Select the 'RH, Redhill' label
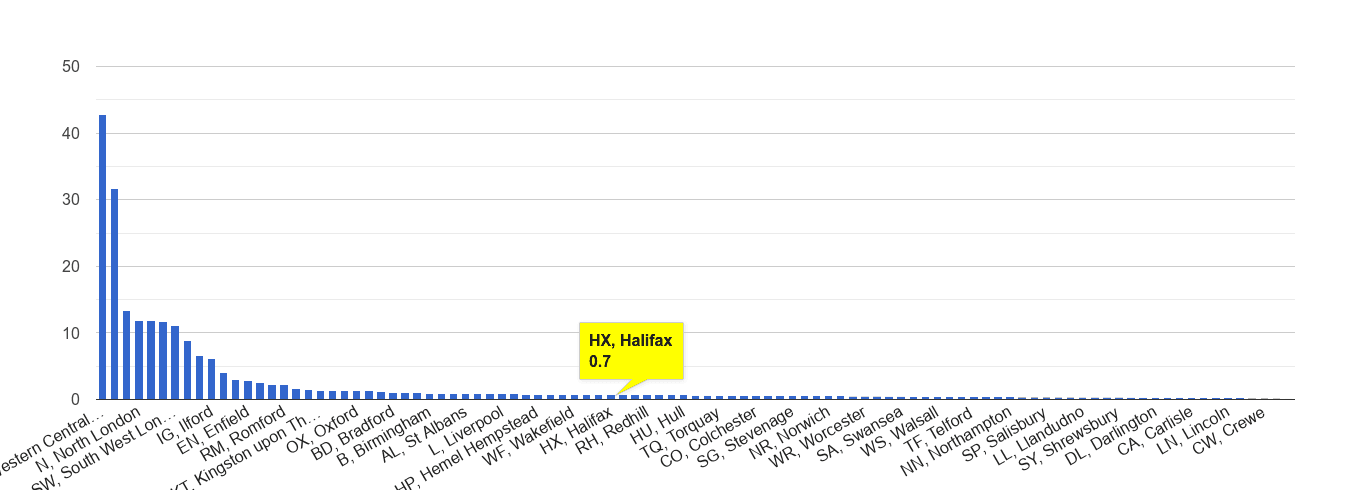Viewport: 1350px width, 490px height. tap(612, 430)
